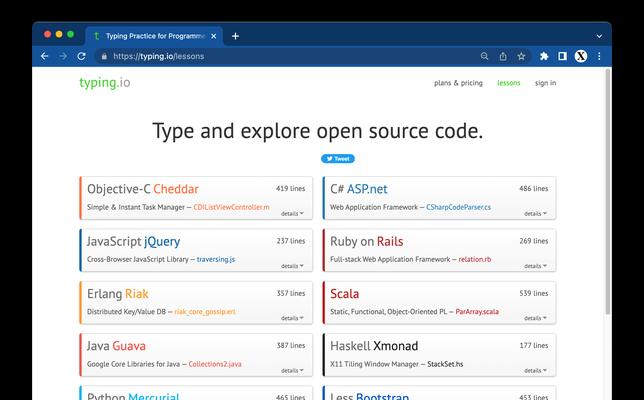The height and width of the screenshot is (400, 644).
Task: Click the green macOS maximize window button
Action: [x=71, y=34]
